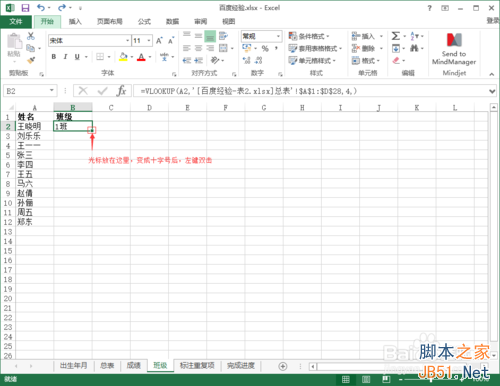Toggle top vertical alignment
The height and width of the screenshot is (386, 500).
[187, 36]
